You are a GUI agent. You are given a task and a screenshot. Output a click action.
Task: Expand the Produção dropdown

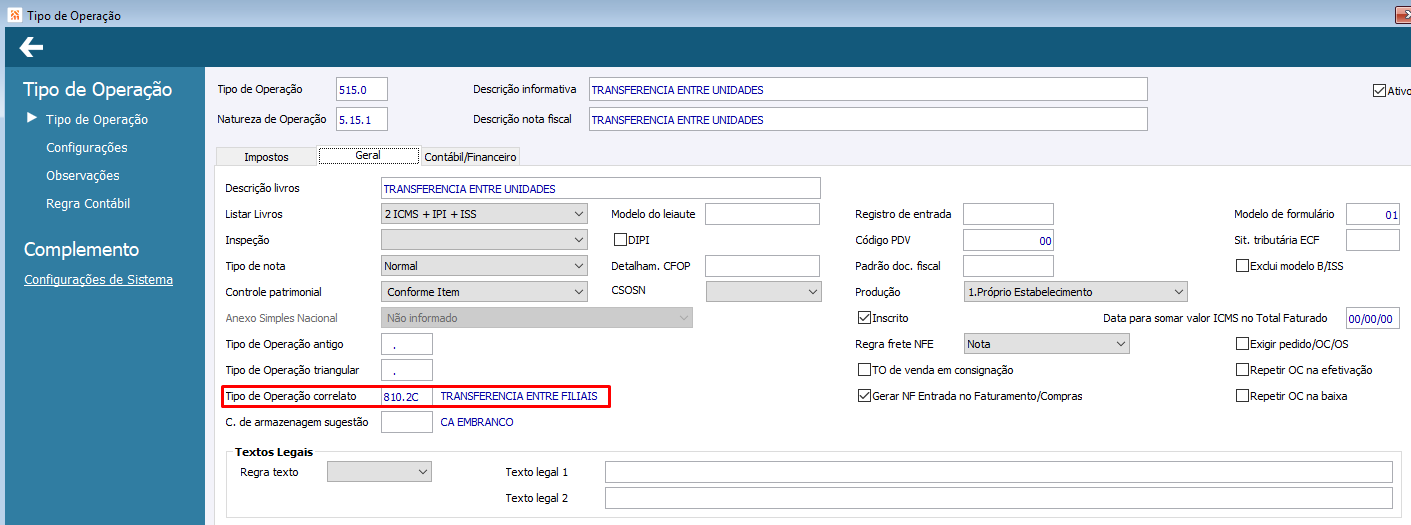coord(1075,292)
